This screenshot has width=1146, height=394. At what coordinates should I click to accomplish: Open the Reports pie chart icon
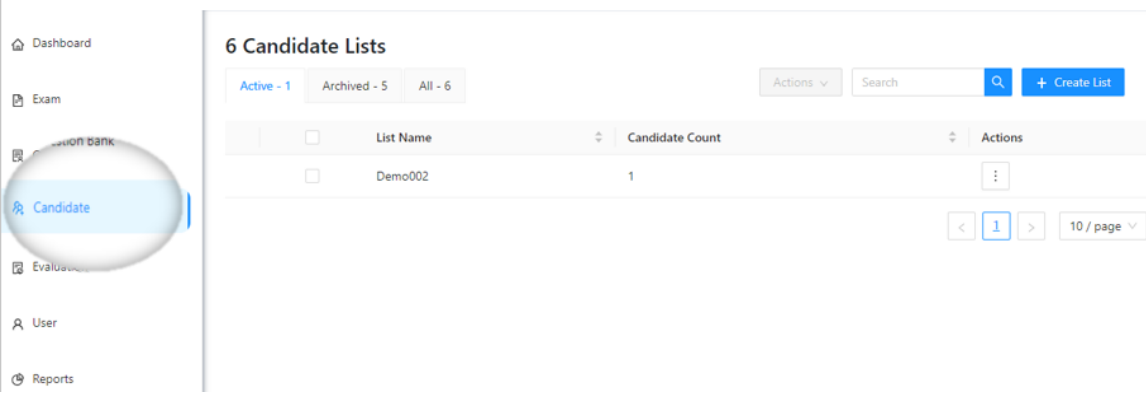(x=18, y=379)
